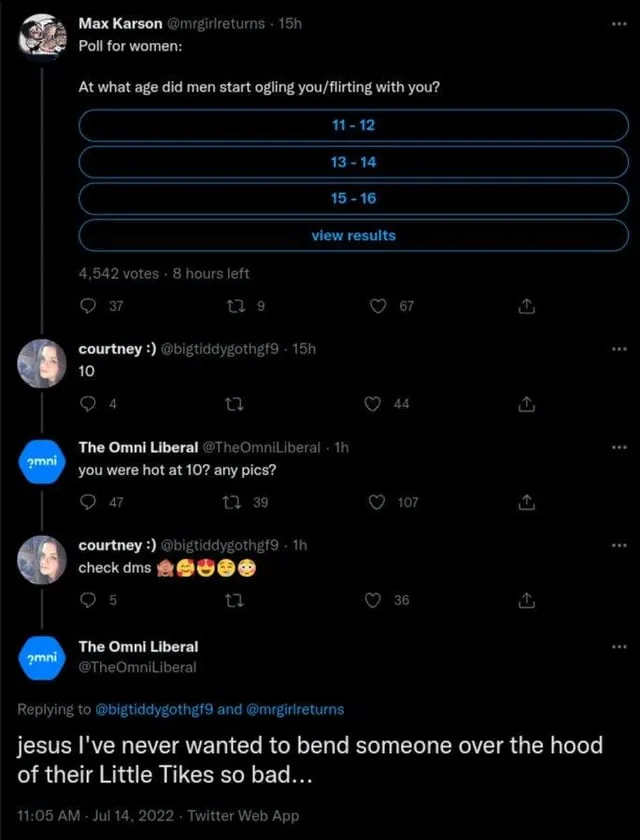The image size is (640, 840).
Task: Click "view results" in the poll
Action: coord(352,235)
